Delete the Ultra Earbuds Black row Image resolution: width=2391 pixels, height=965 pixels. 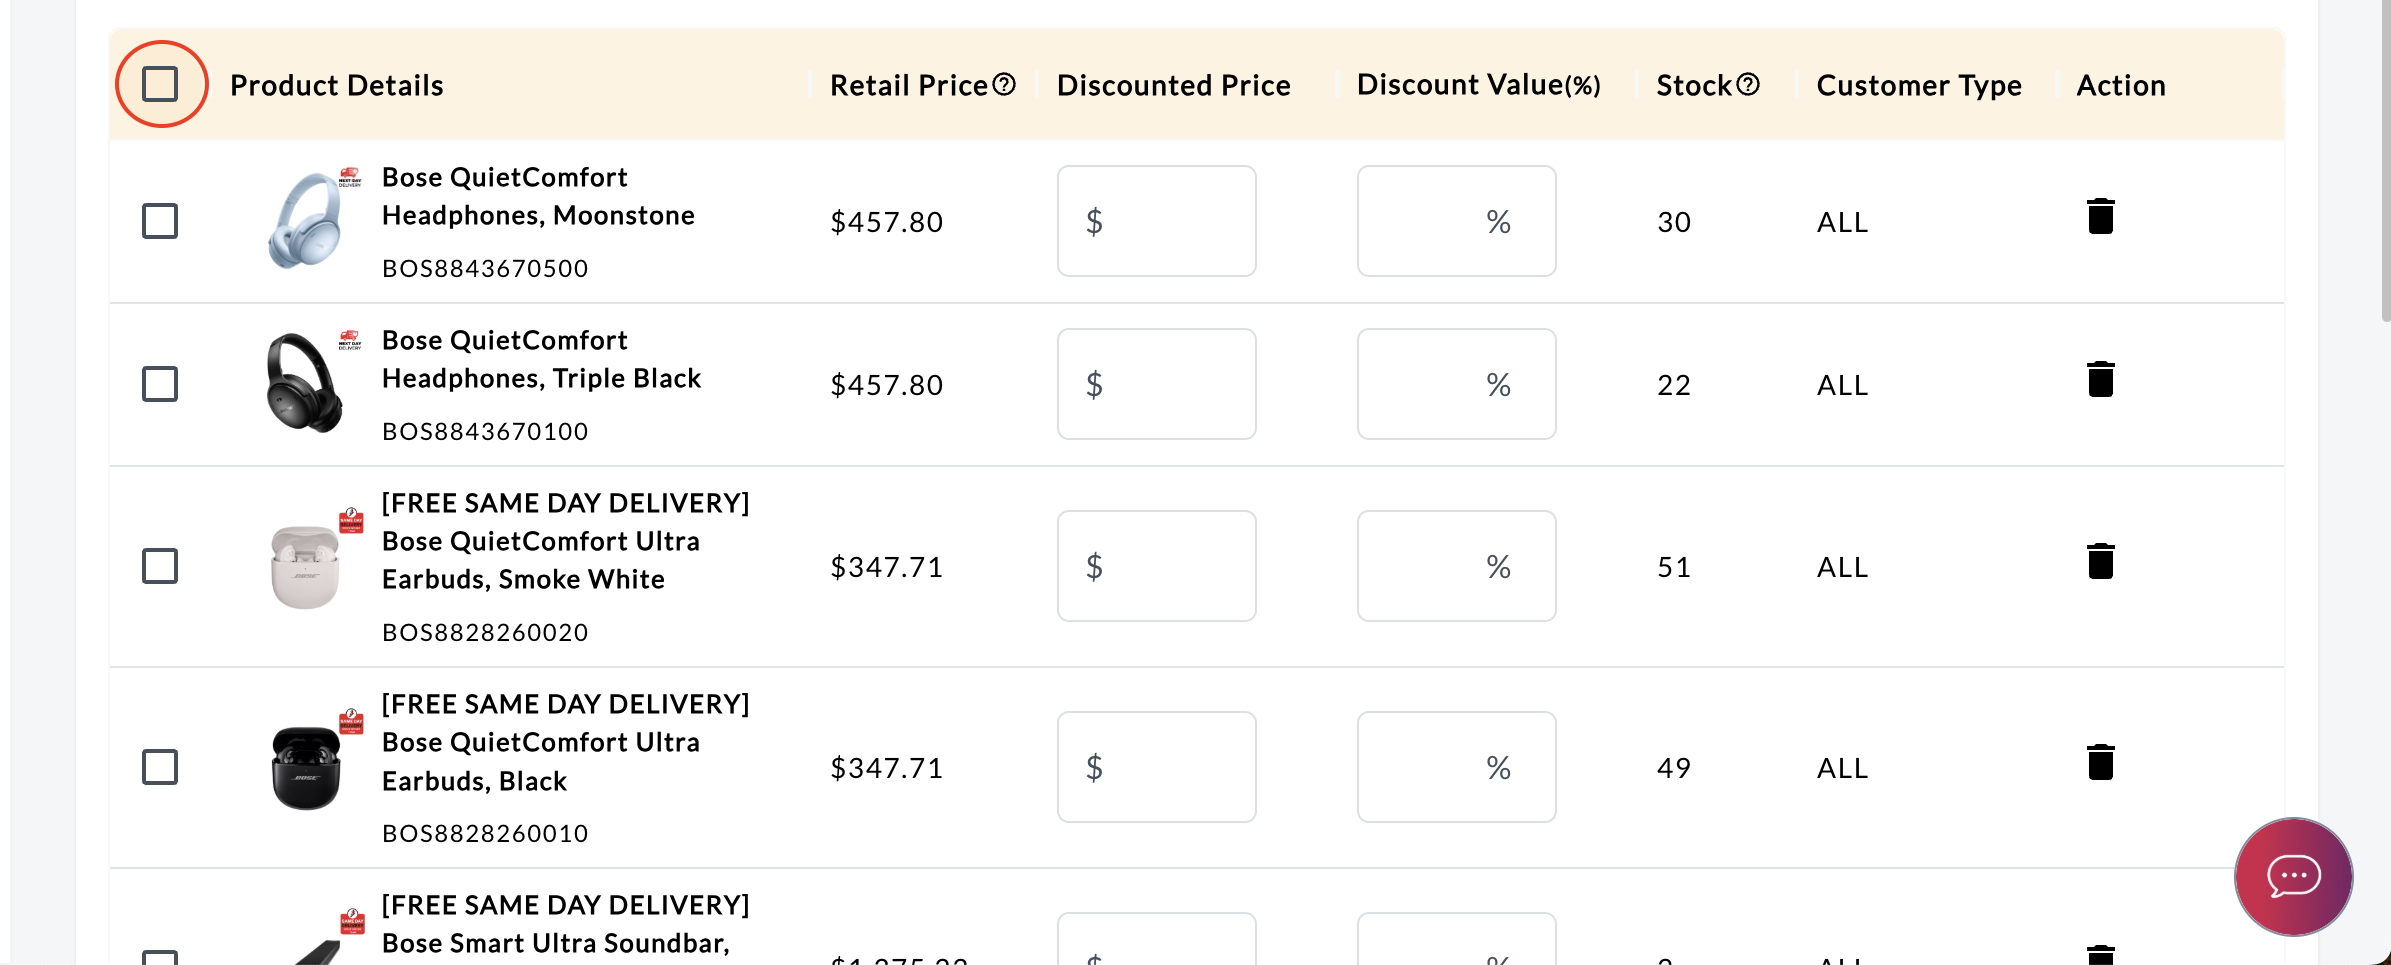click(2100, 763)
